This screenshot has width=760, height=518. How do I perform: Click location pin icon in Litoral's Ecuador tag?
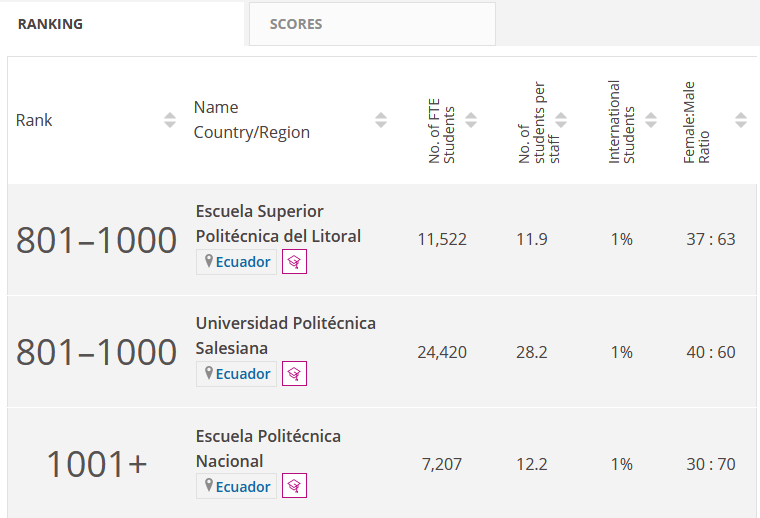click(x=209, y=261)
